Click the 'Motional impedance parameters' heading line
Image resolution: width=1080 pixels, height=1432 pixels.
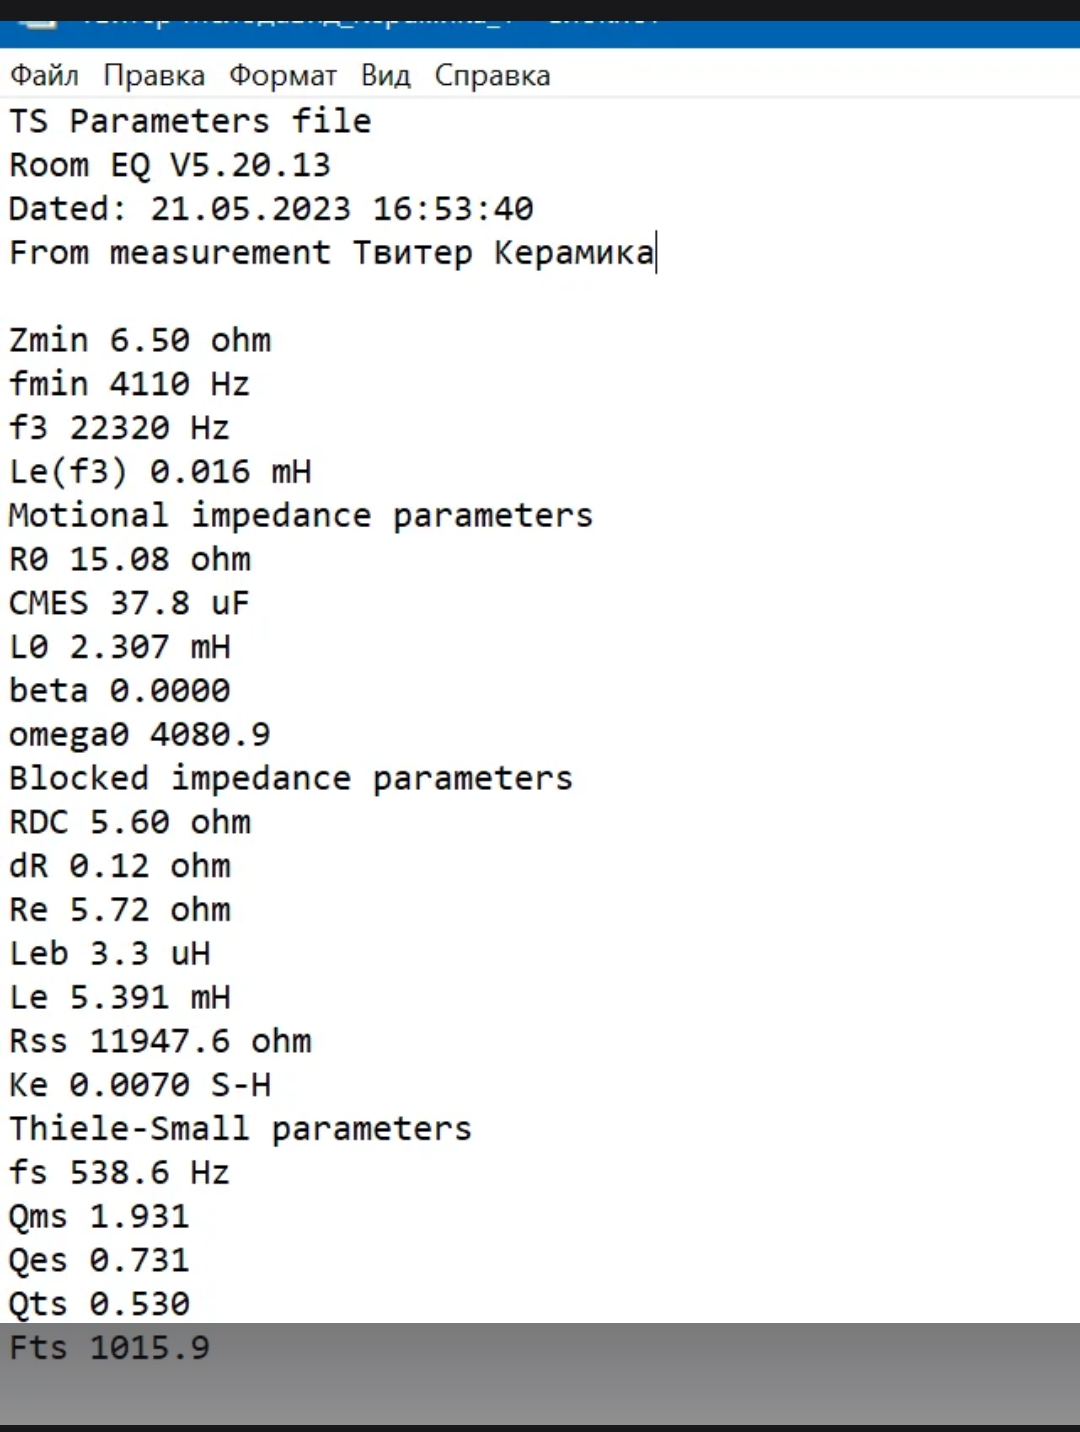click(x=300, y=516)
